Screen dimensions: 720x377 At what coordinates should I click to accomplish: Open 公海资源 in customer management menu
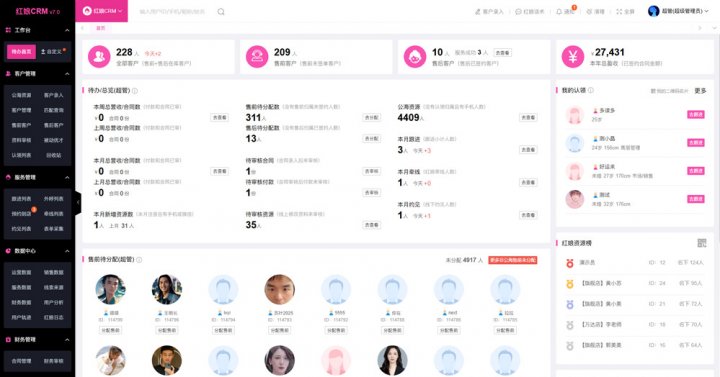point(22,95)
